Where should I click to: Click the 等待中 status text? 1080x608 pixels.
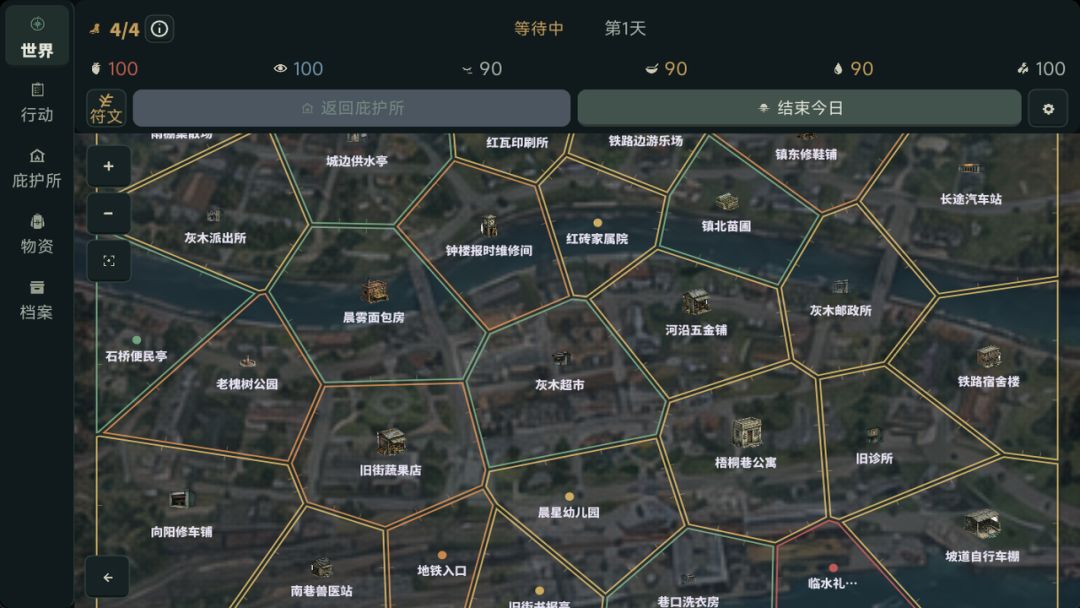(539, 28)
